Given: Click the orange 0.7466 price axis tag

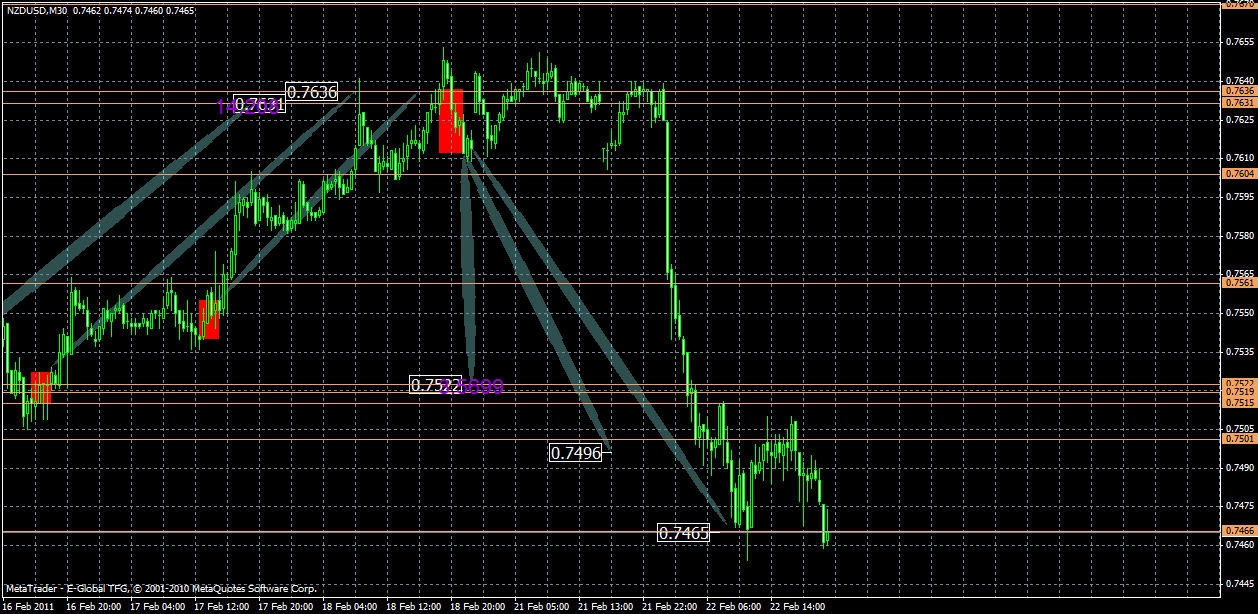Looking at the screenshot, I should click(x=1240, y=533).
